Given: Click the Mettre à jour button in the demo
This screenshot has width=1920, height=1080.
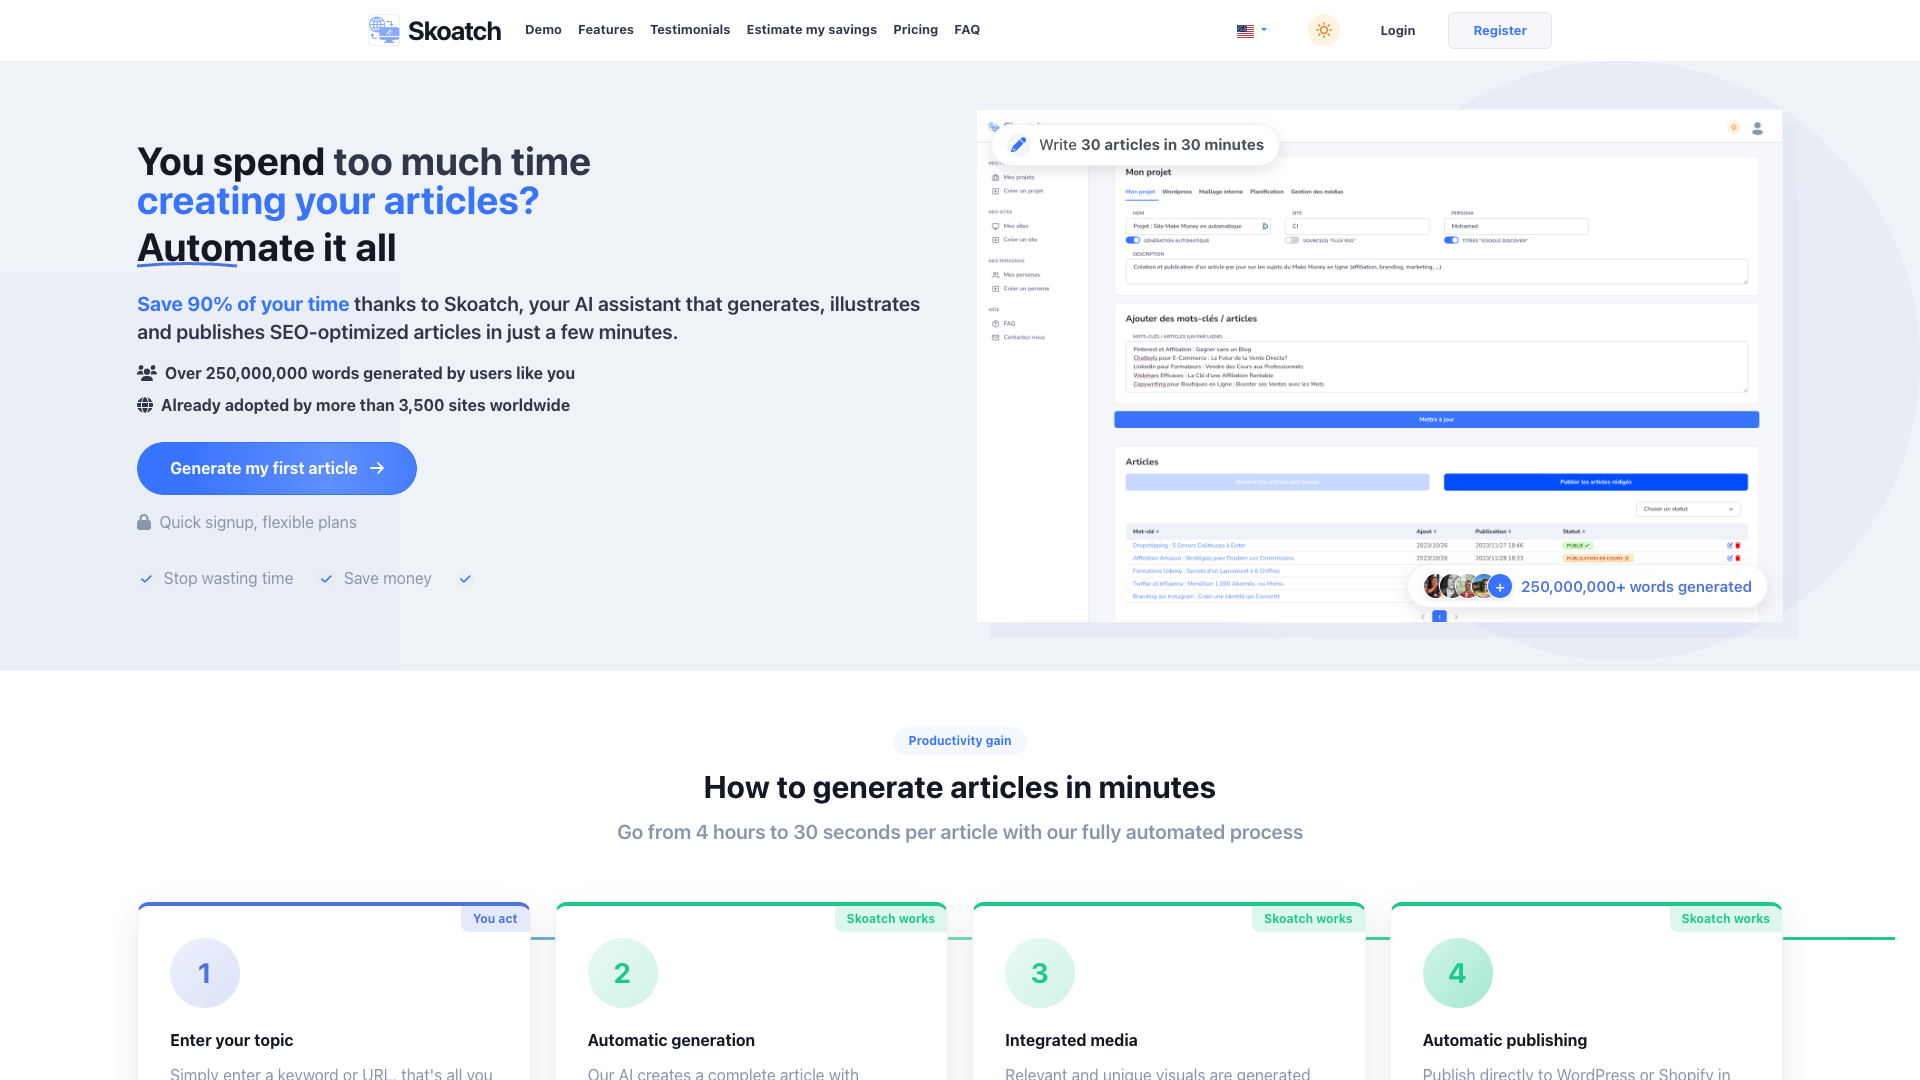Looking at the screenshot, I should (x=1436, y=420).
